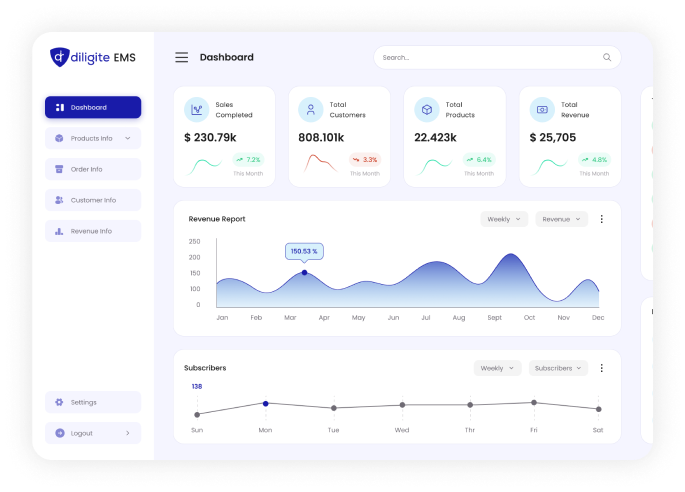Open Weekly dropdown in Revenue Report
The height and width of the screenshot is (492, 685).
point(504,219)
